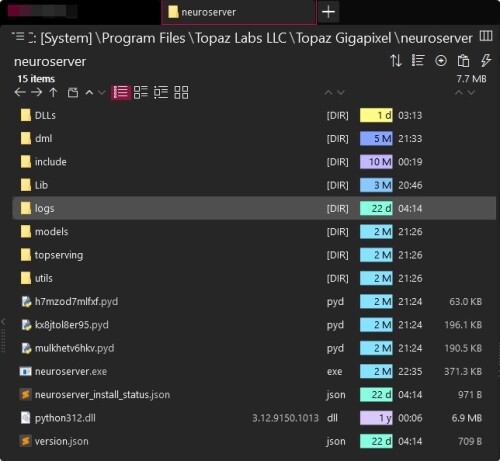The width and height of the screenshot is (500, 461).
Task: Click the document icon of python312.dll
Action: 26,418
